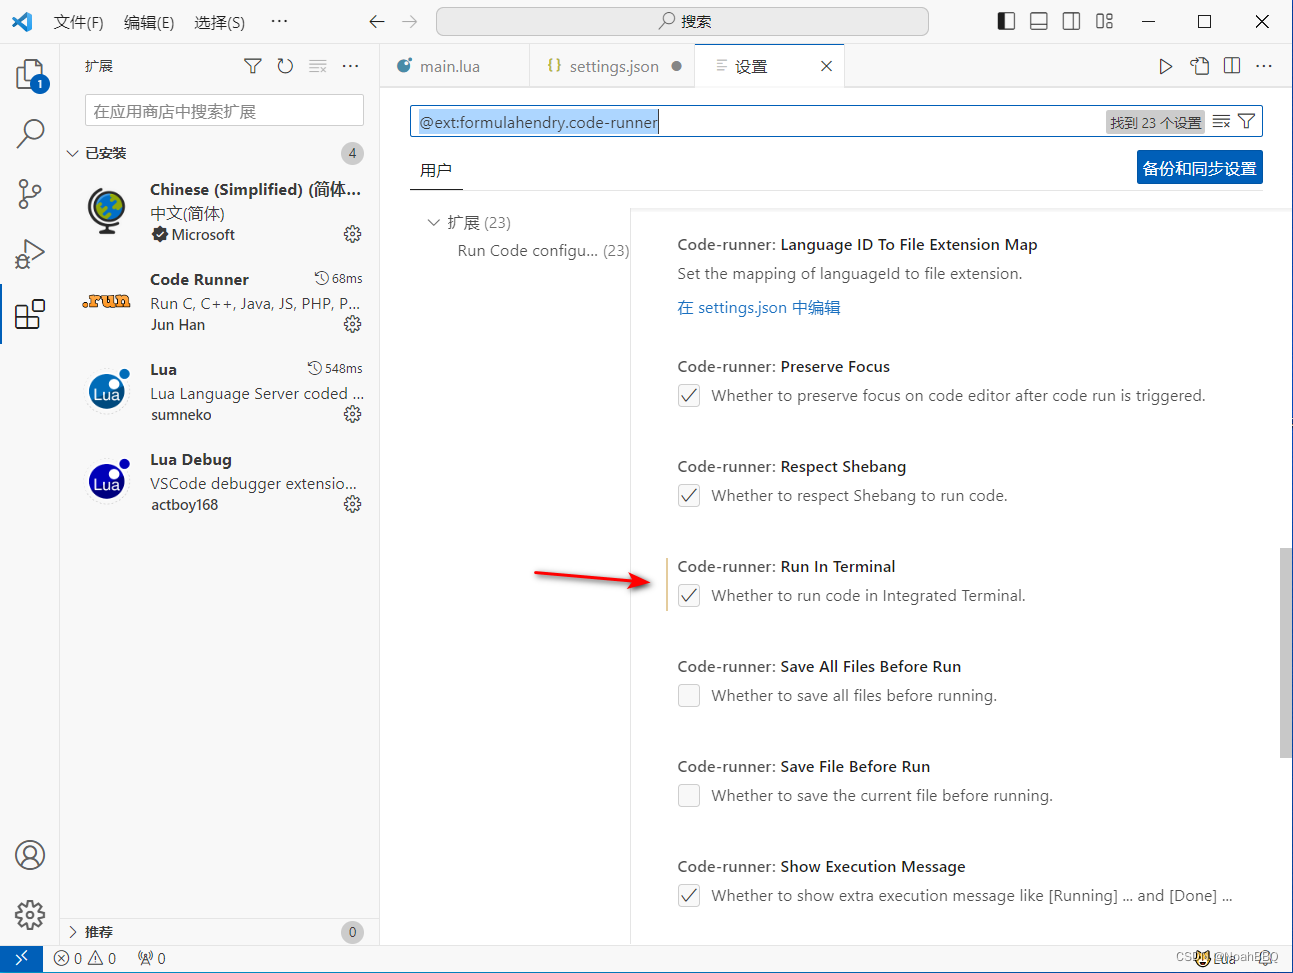Open the Manage gear in activity bar
1293x973 pixels.
(30, 914)
